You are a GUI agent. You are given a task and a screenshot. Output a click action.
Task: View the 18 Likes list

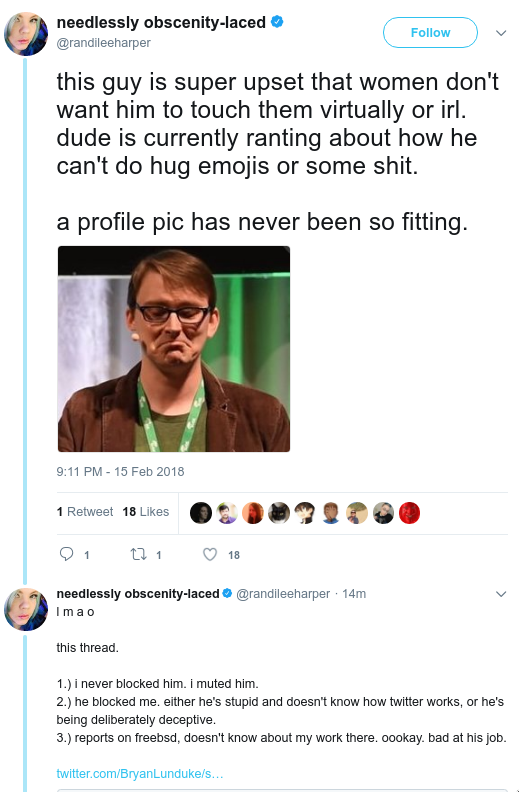[145, 512]
